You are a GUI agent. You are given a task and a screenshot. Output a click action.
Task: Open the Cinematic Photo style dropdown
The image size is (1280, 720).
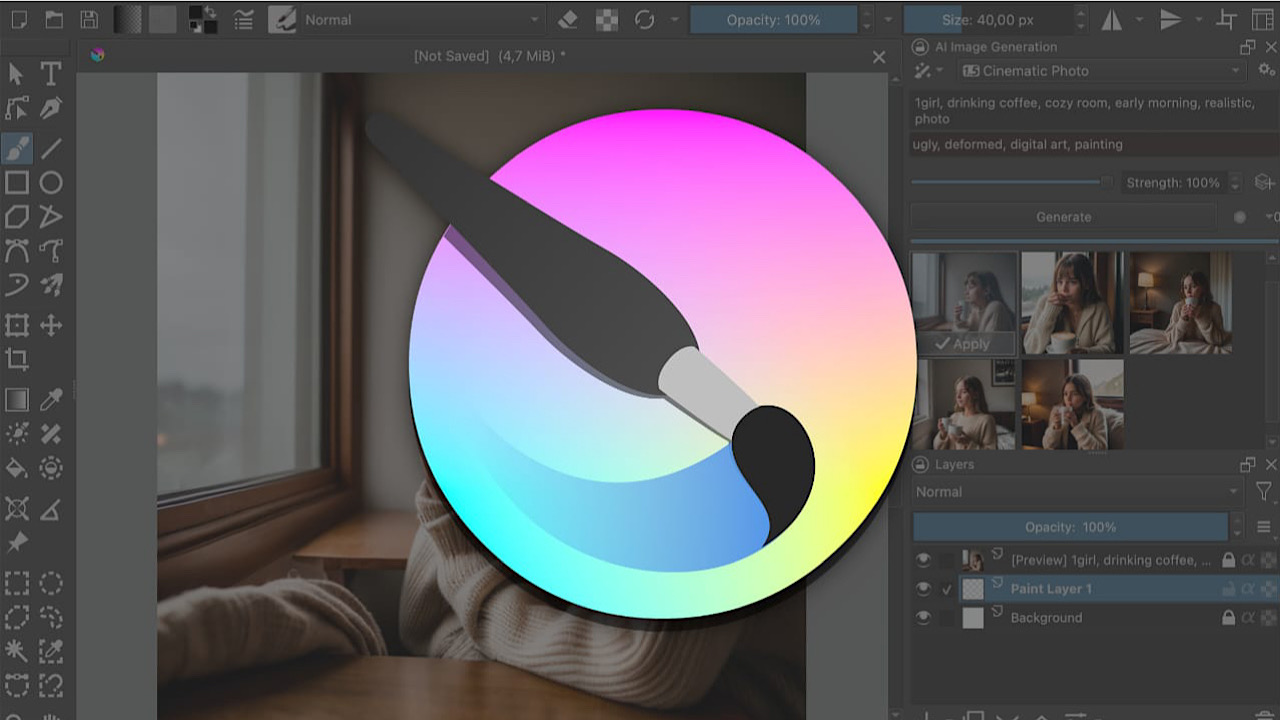coord(1100,70)
